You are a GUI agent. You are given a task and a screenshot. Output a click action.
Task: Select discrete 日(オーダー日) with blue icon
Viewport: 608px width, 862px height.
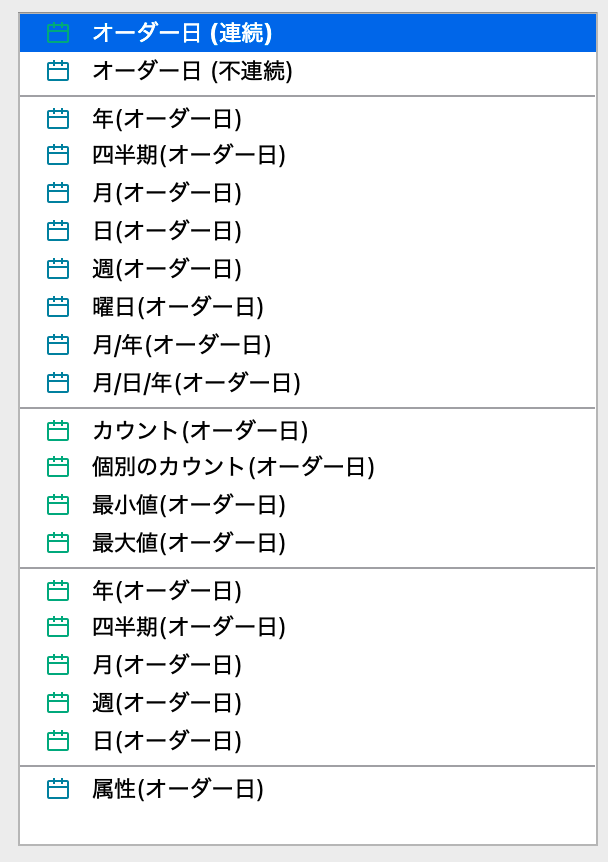click(x=167, y=231)
